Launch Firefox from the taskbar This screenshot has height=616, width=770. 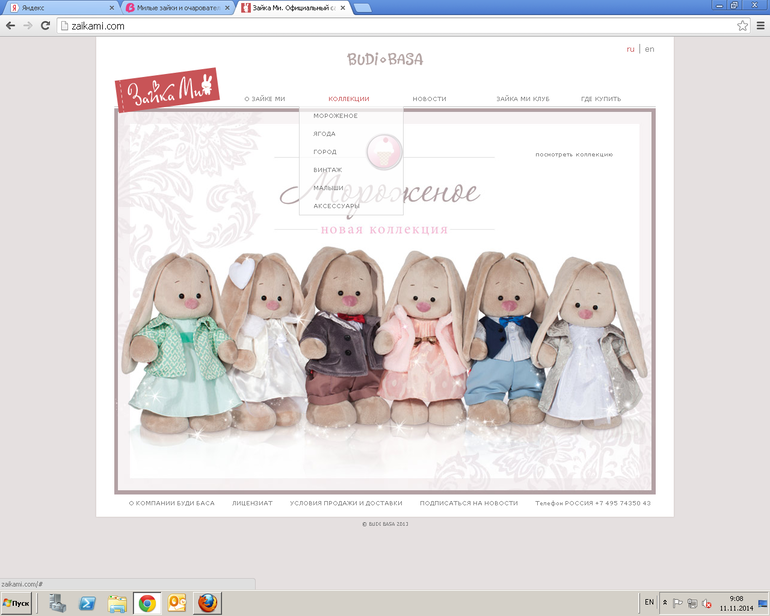tap(207, 603)
